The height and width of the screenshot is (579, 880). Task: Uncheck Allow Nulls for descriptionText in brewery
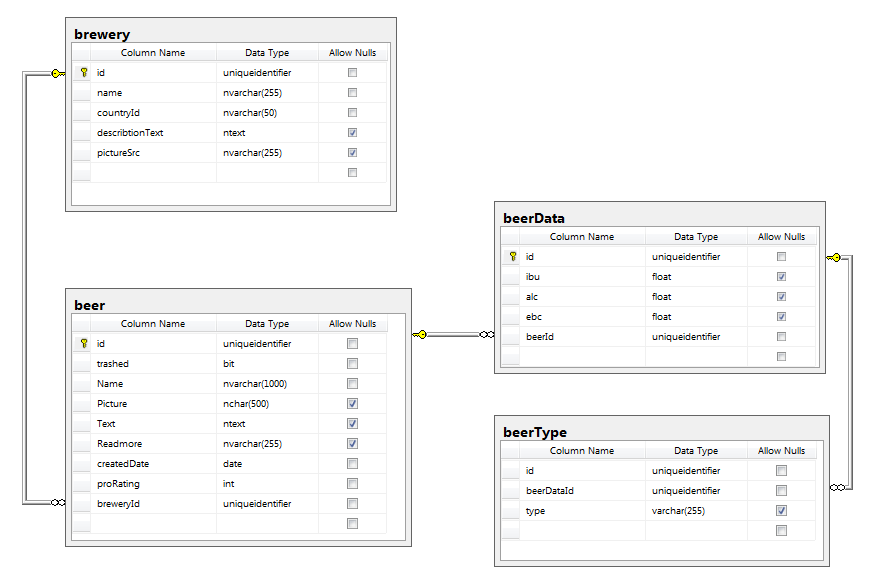click(352, 132)
